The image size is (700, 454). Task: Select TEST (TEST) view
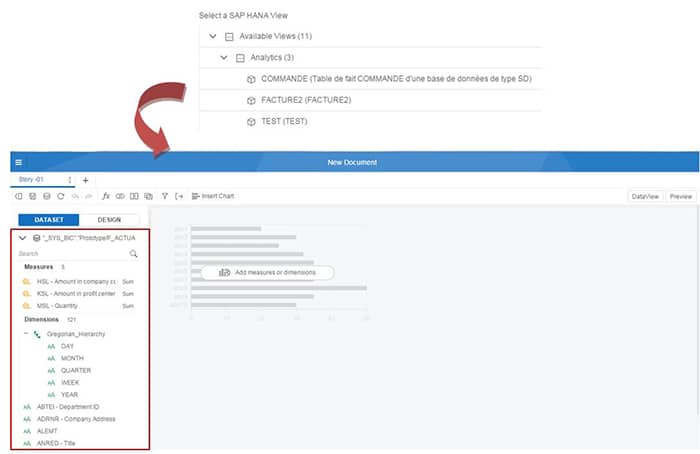[x=371, y=121]
